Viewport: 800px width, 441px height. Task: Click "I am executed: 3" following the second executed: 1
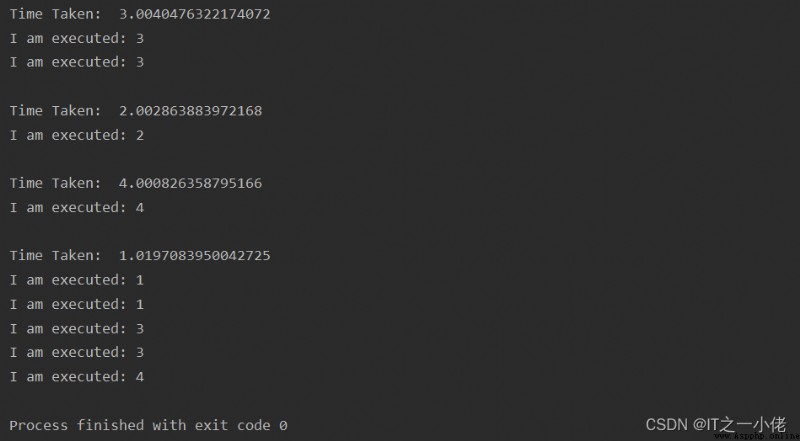[x=77, y=328]
